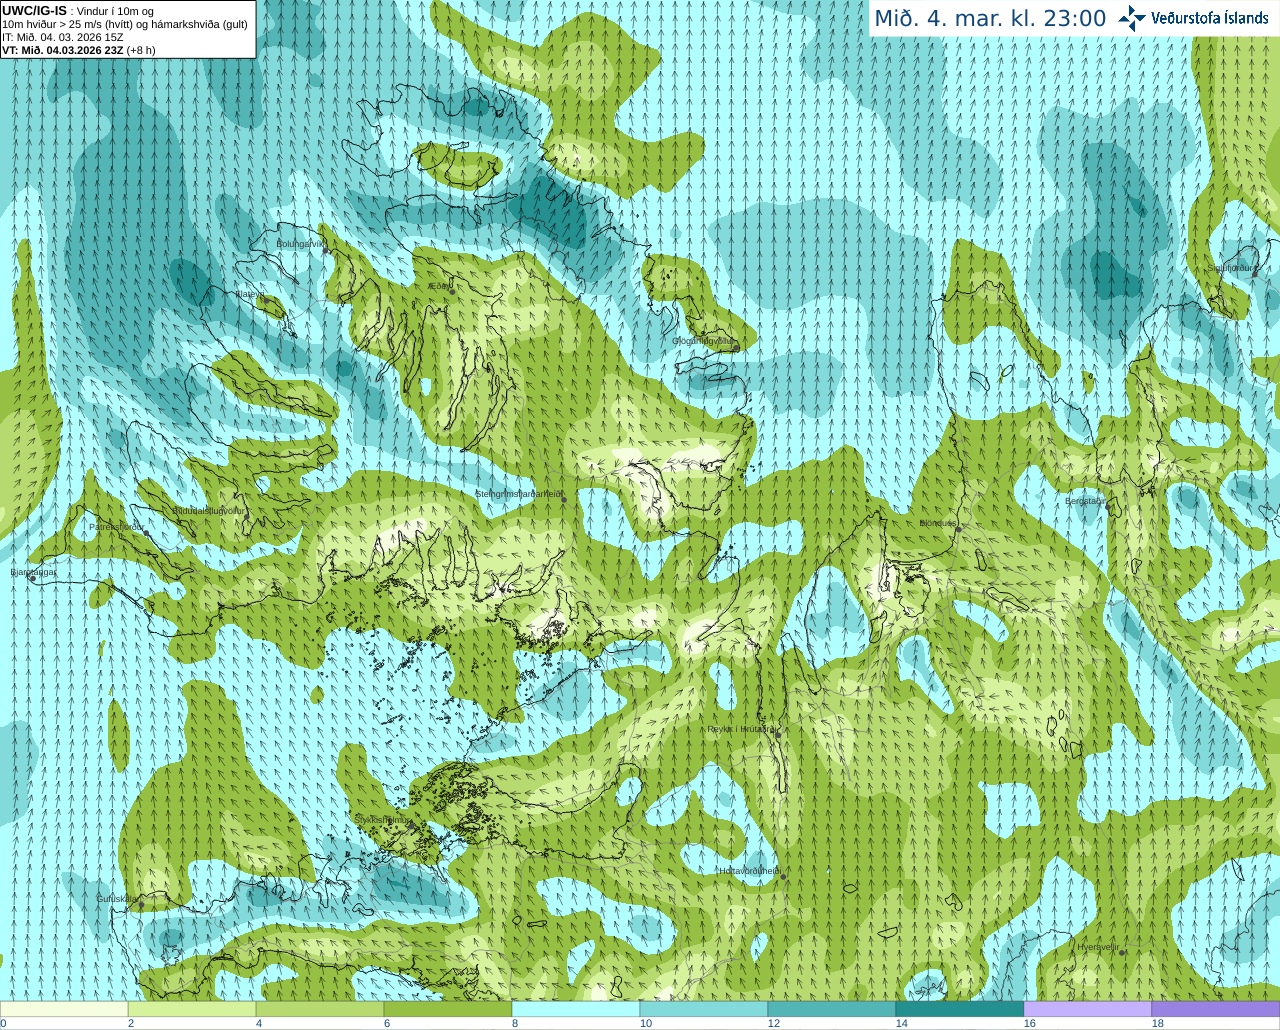Screen dimensions: 1280x1030
Task: Click the Blönduós station label
Action: pos(938,523)
